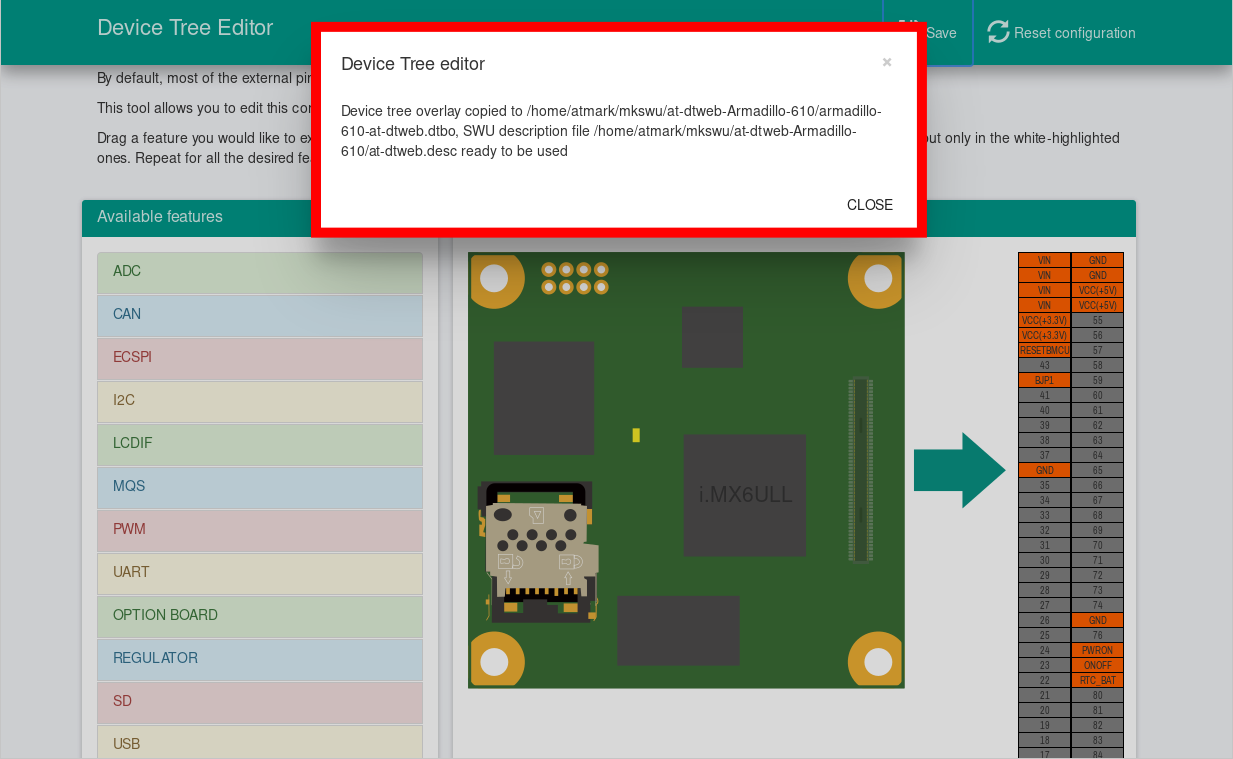Select the ADC feature
This screenshot has height=759, width=1233.
(259, 272)
